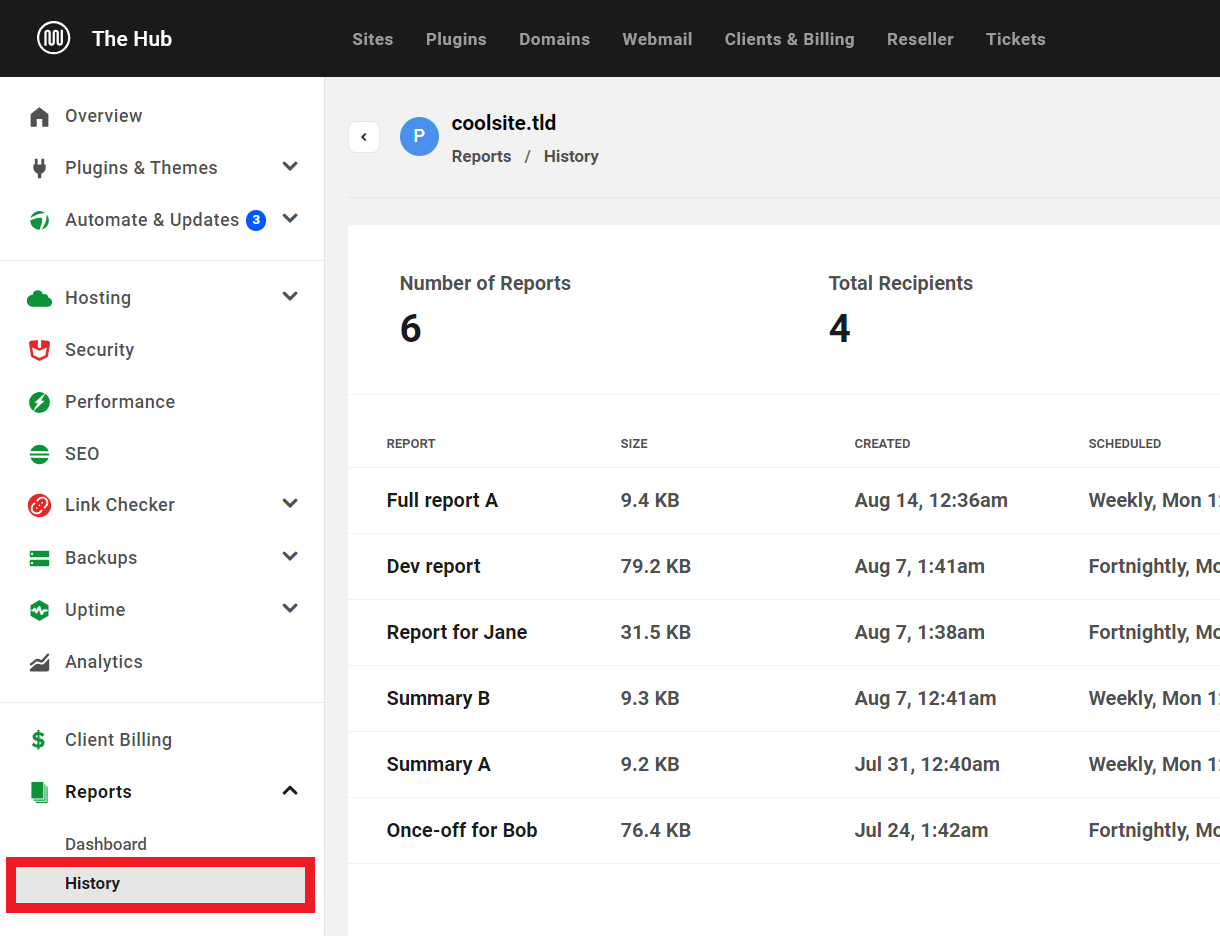Select the History subitem in sidebar
This screenshot has height=936, width=1220.
pos(160,884)
